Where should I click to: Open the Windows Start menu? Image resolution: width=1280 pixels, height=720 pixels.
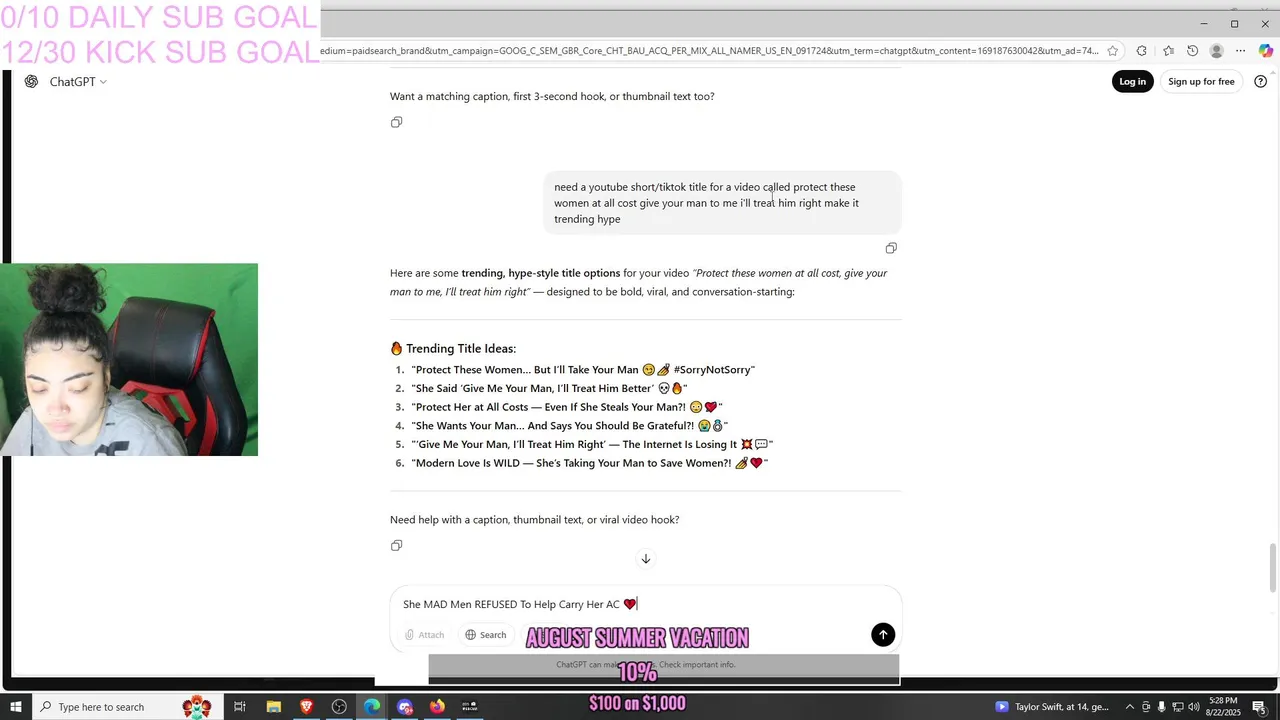tap(15, 707)
